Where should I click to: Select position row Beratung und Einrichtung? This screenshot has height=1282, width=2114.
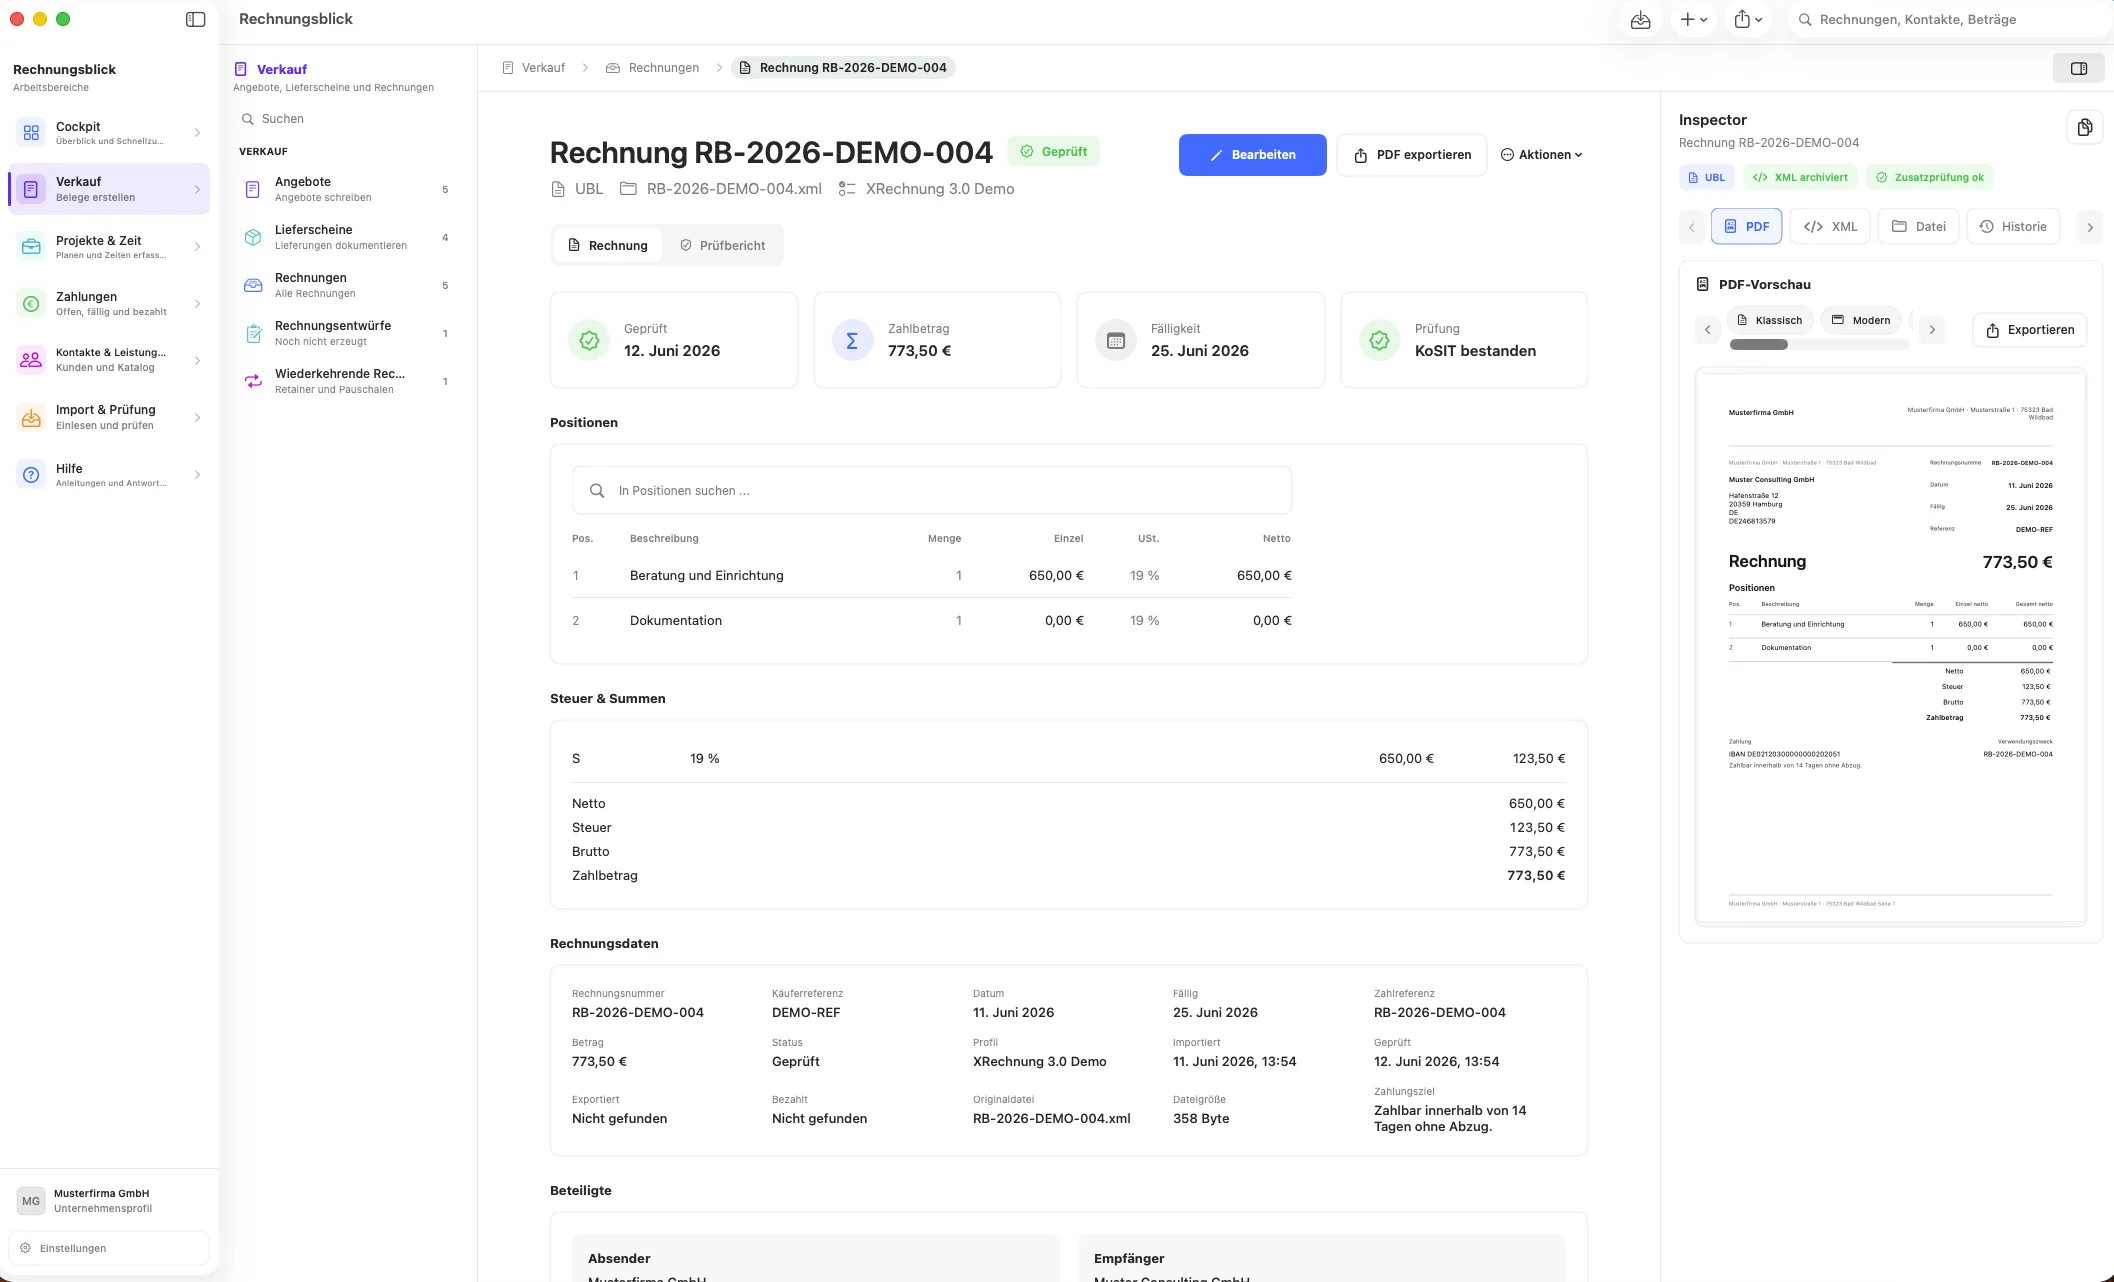click(x=931, y=576)
